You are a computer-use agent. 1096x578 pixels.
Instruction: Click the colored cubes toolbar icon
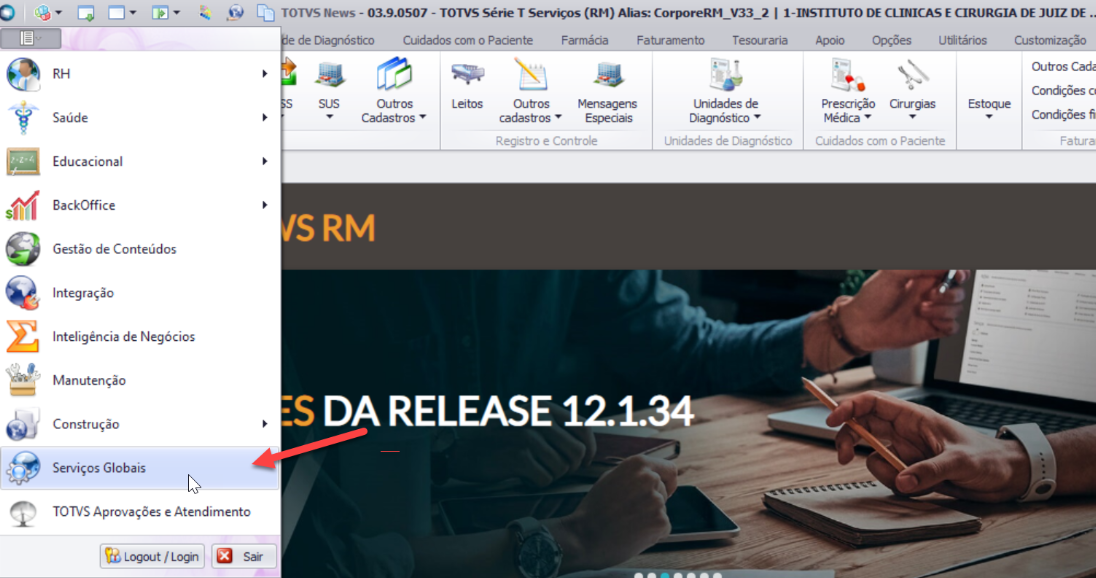42,13
